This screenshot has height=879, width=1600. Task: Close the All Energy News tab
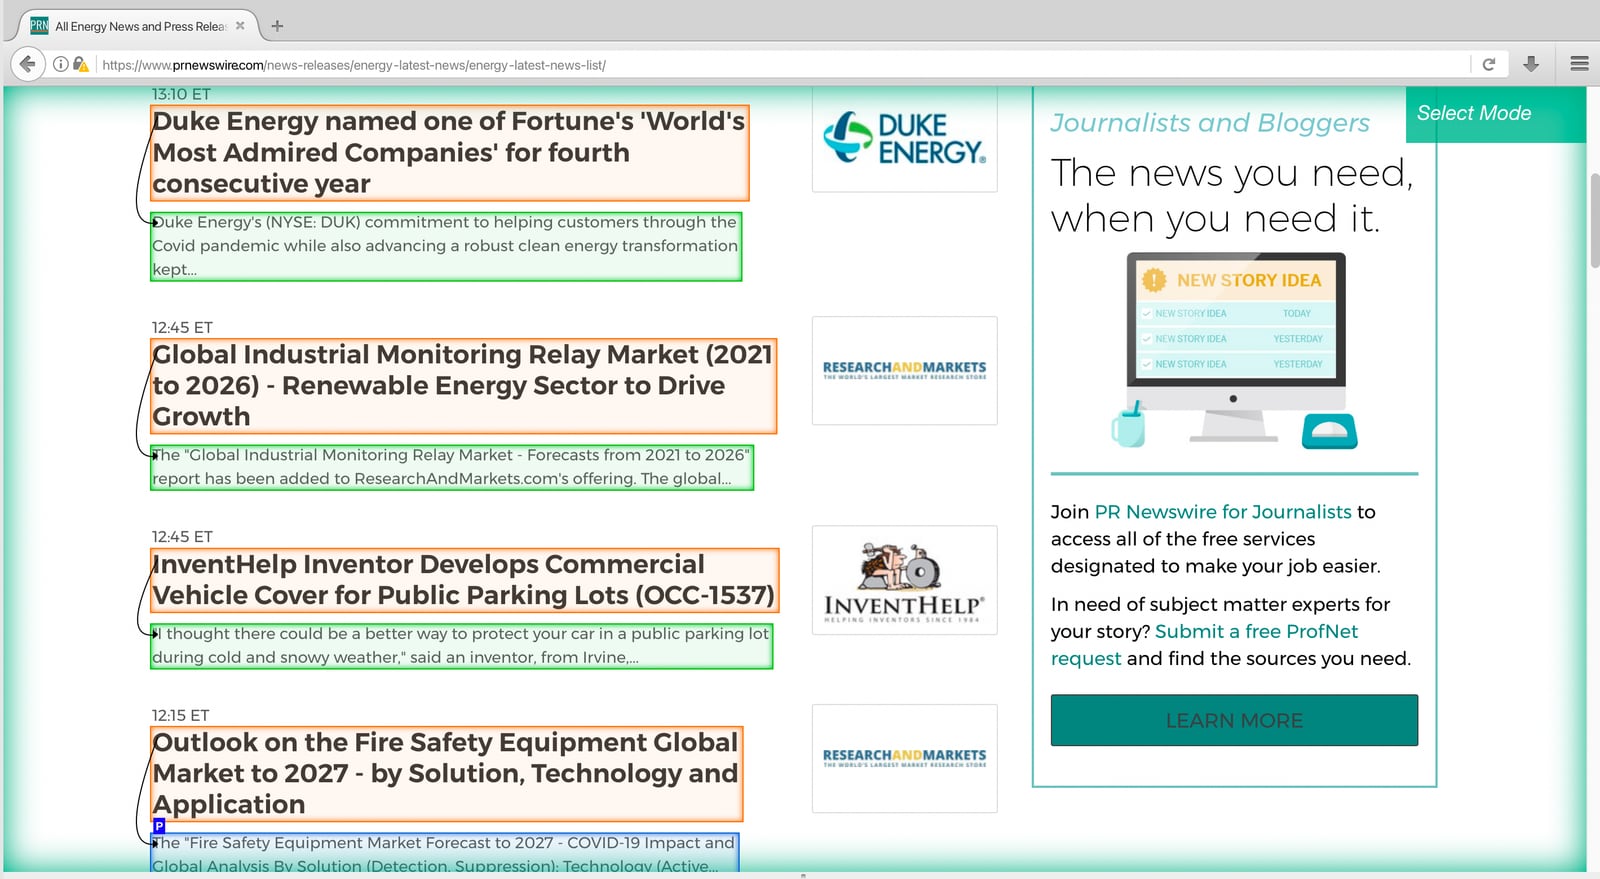point(240,26)
